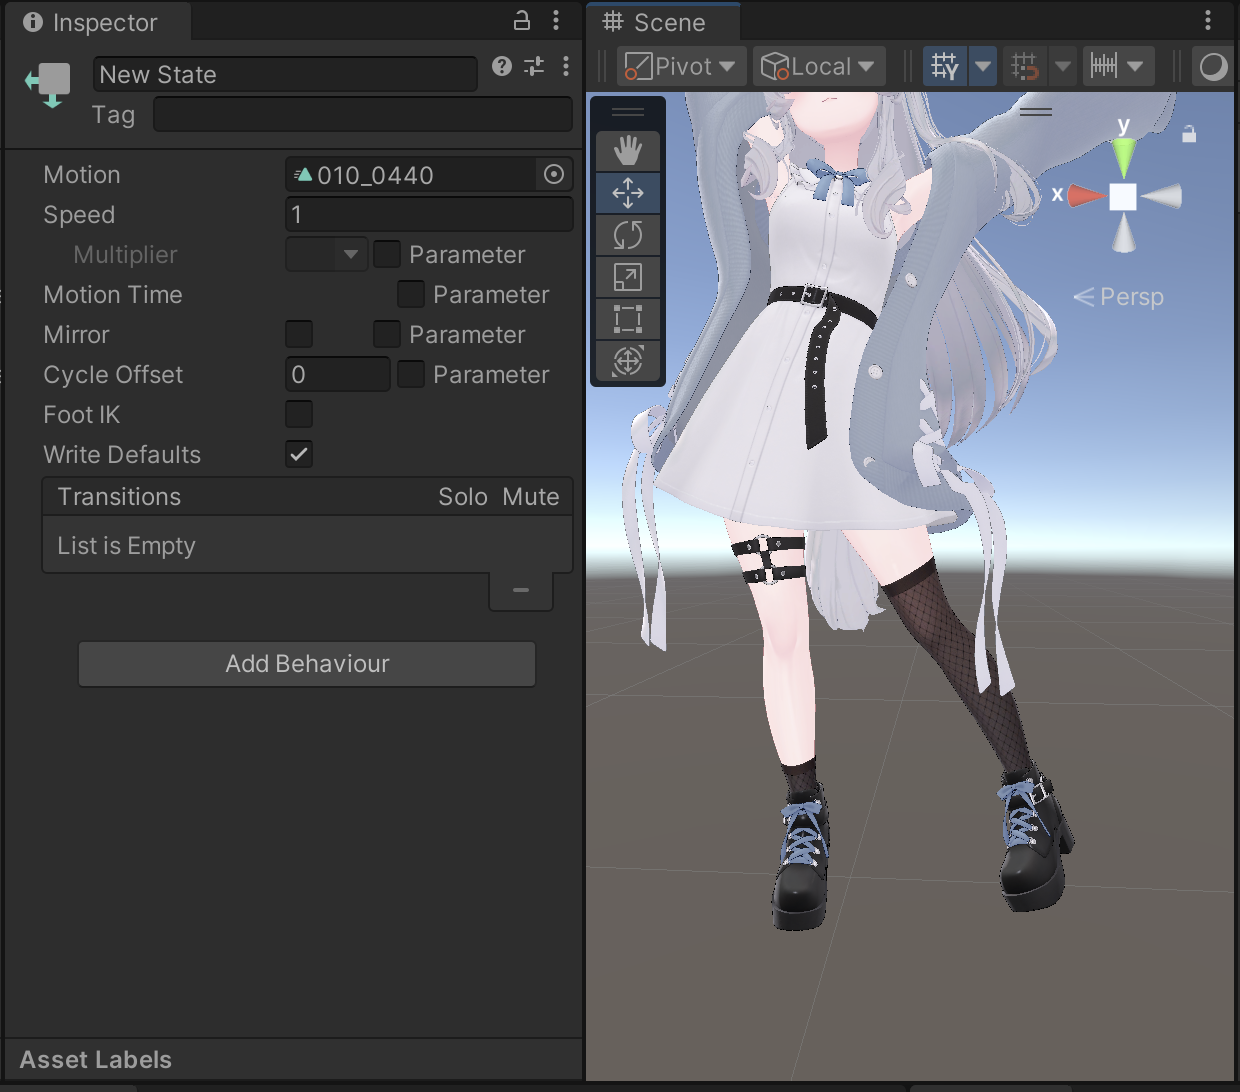
Task: Click the Mute column label
Action: pyautogui.click(x=531, y=497)
